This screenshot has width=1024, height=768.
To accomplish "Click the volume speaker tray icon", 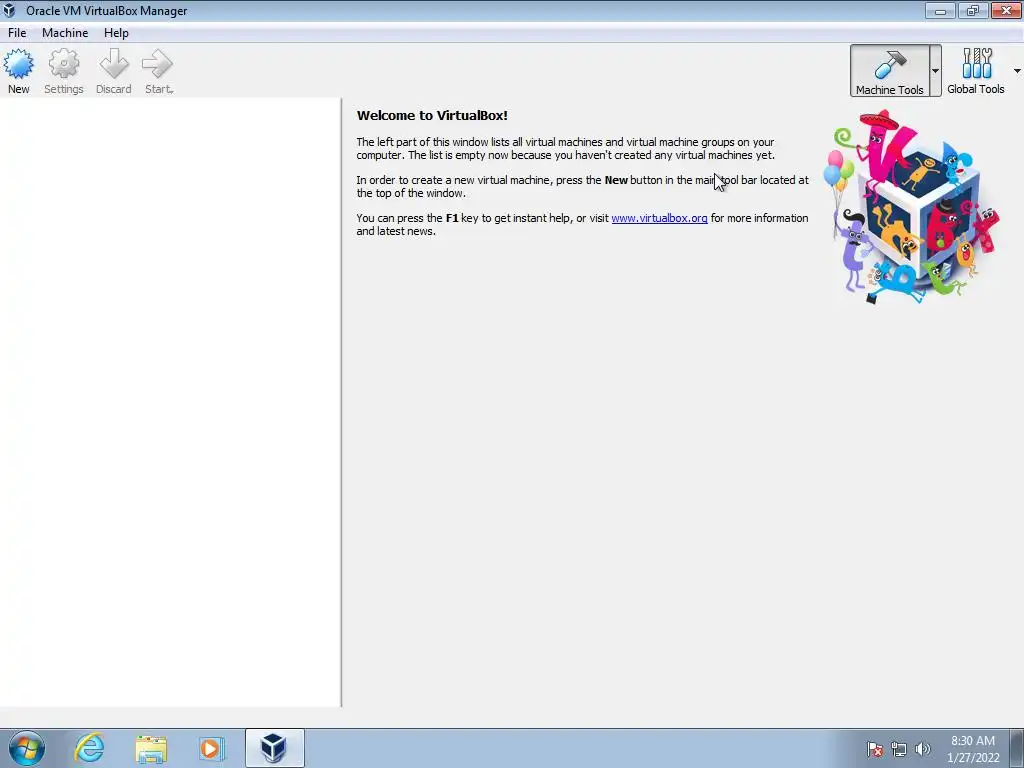I will click(x=922, y=749).
